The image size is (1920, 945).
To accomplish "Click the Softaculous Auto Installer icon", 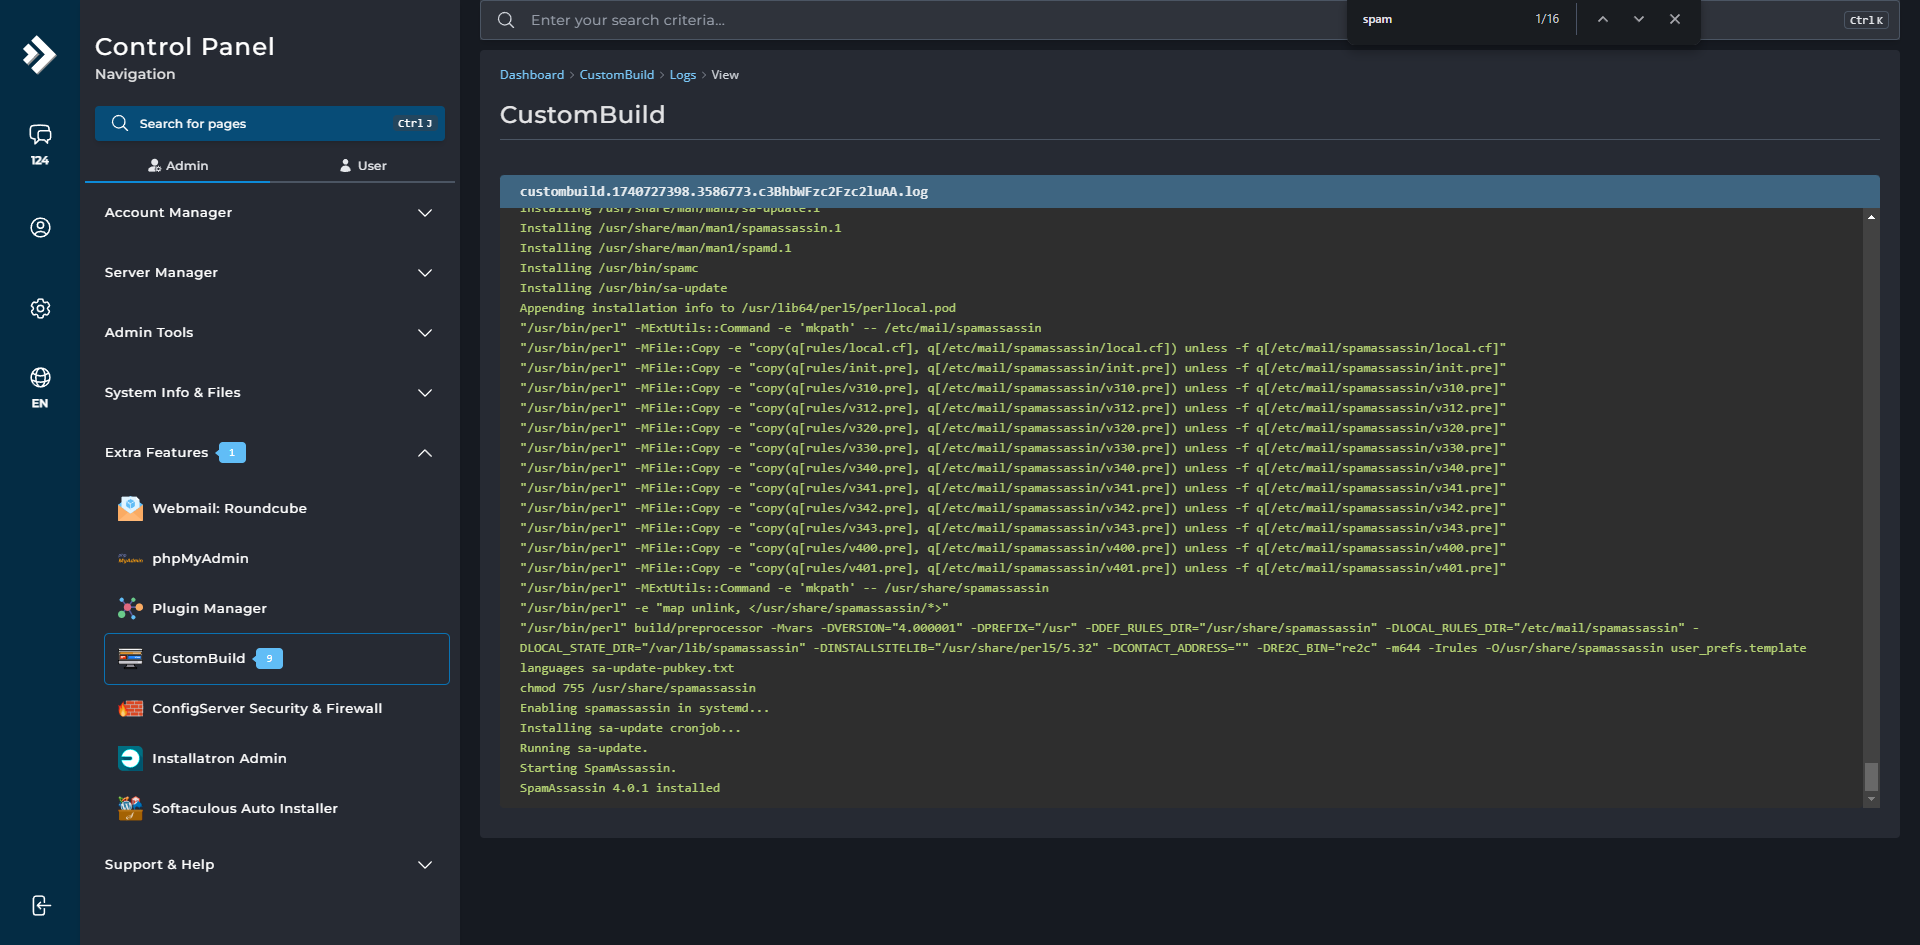I will [130, 808].
